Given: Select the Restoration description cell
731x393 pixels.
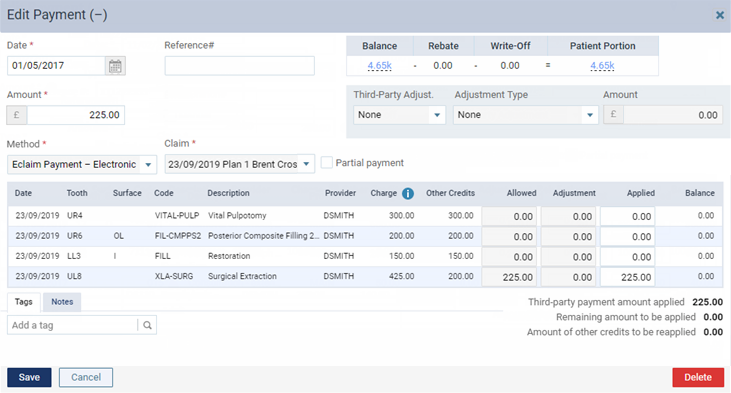Looking at the screenshot, I should [229, 256].
